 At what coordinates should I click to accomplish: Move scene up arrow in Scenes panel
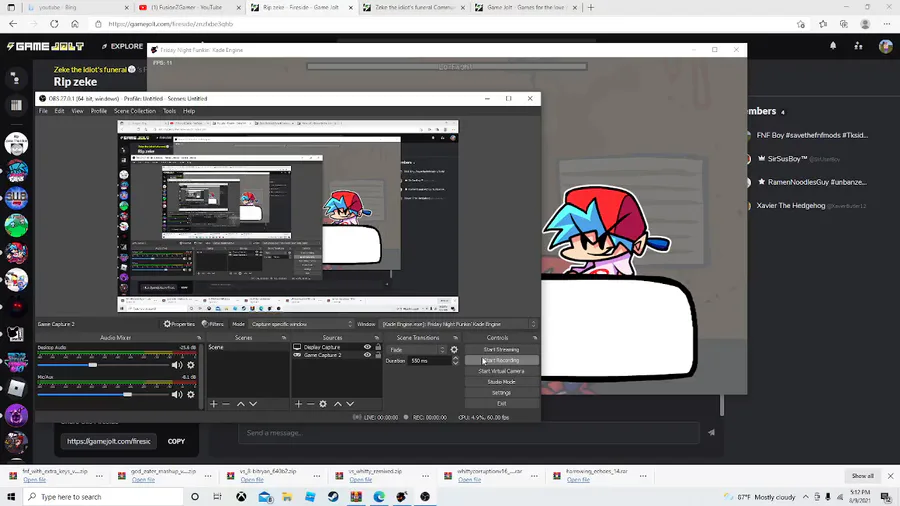(240, 404)
